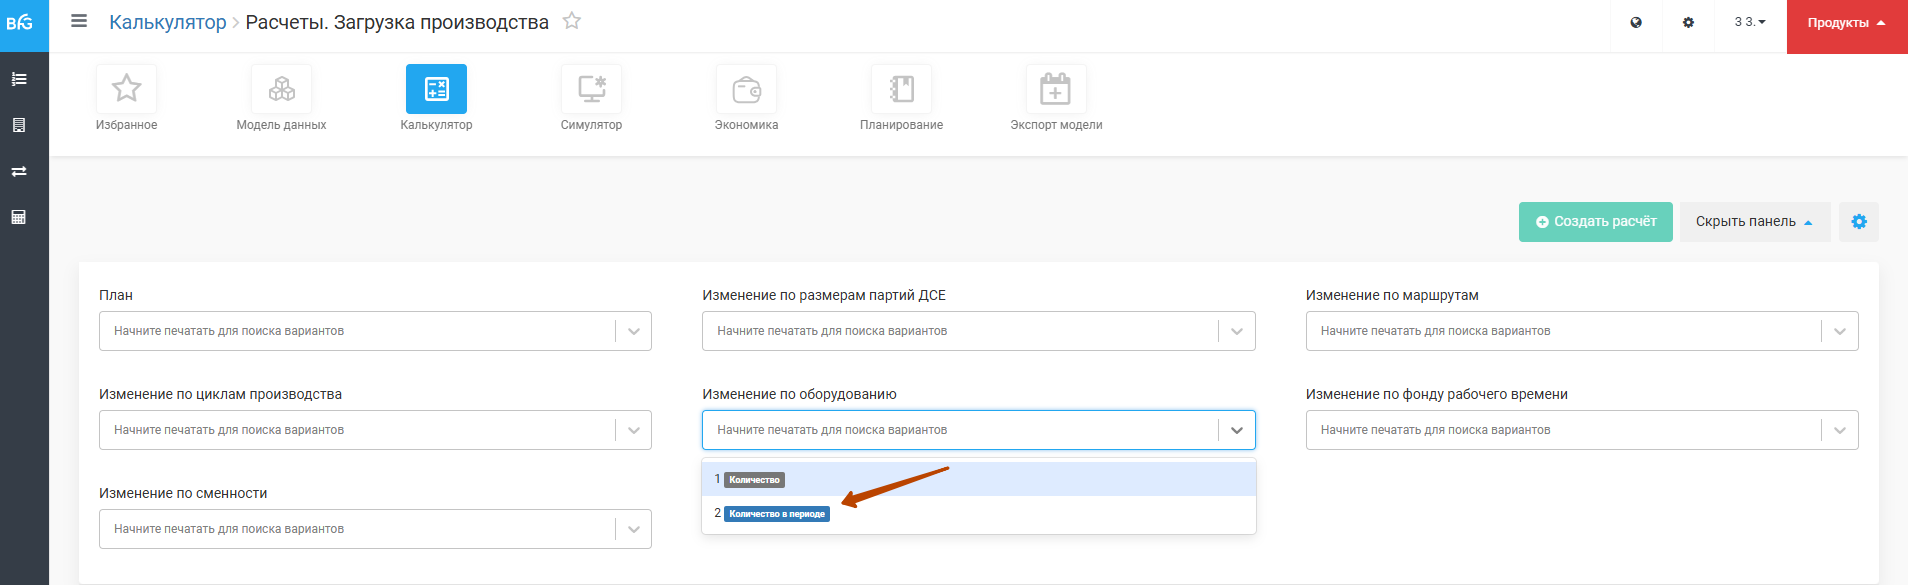Expand Изменение по фонду рабочего времени arrow

(1840, 430)
